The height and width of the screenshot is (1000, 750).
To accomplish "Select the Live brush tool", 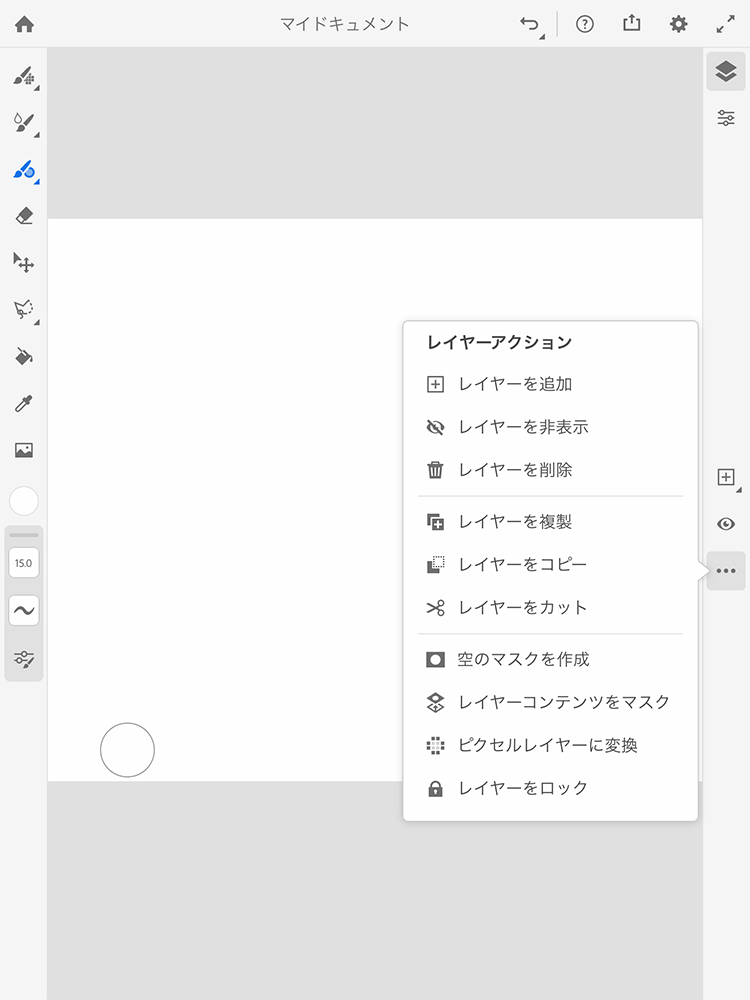I will pos(24,122).
